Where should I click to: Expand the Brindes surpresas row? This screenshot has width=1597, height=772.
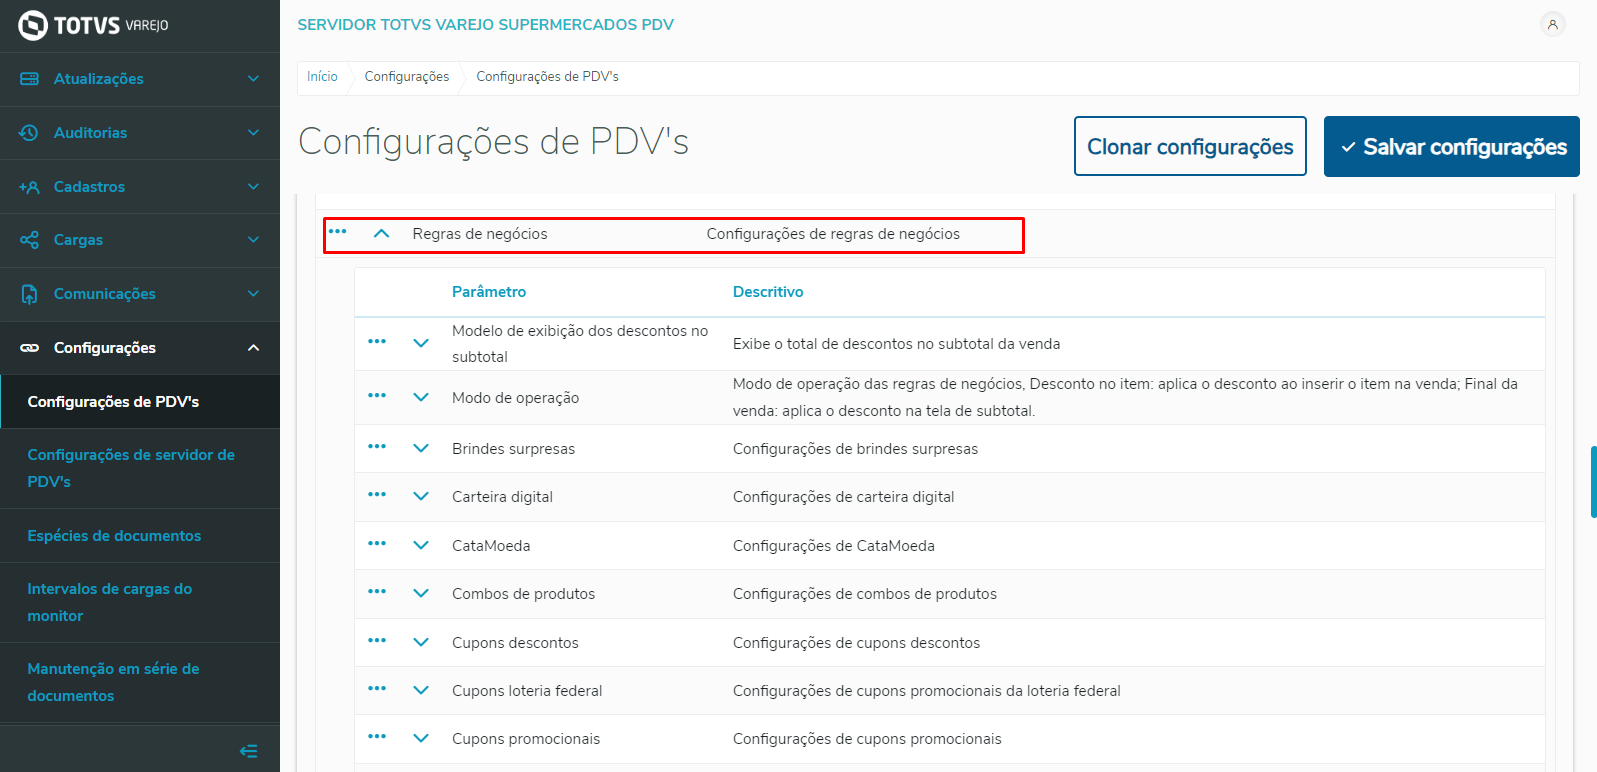tap(421, 448)
